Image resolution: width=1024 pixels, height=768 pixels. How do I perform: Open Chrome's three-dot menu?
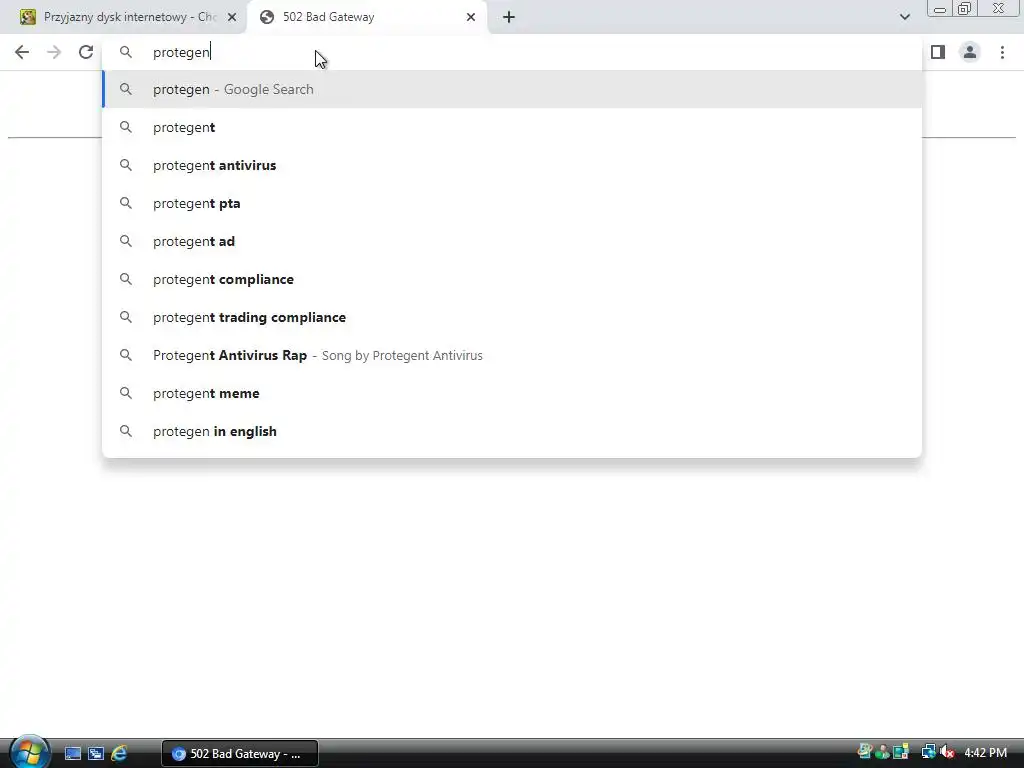[1002, 52]
